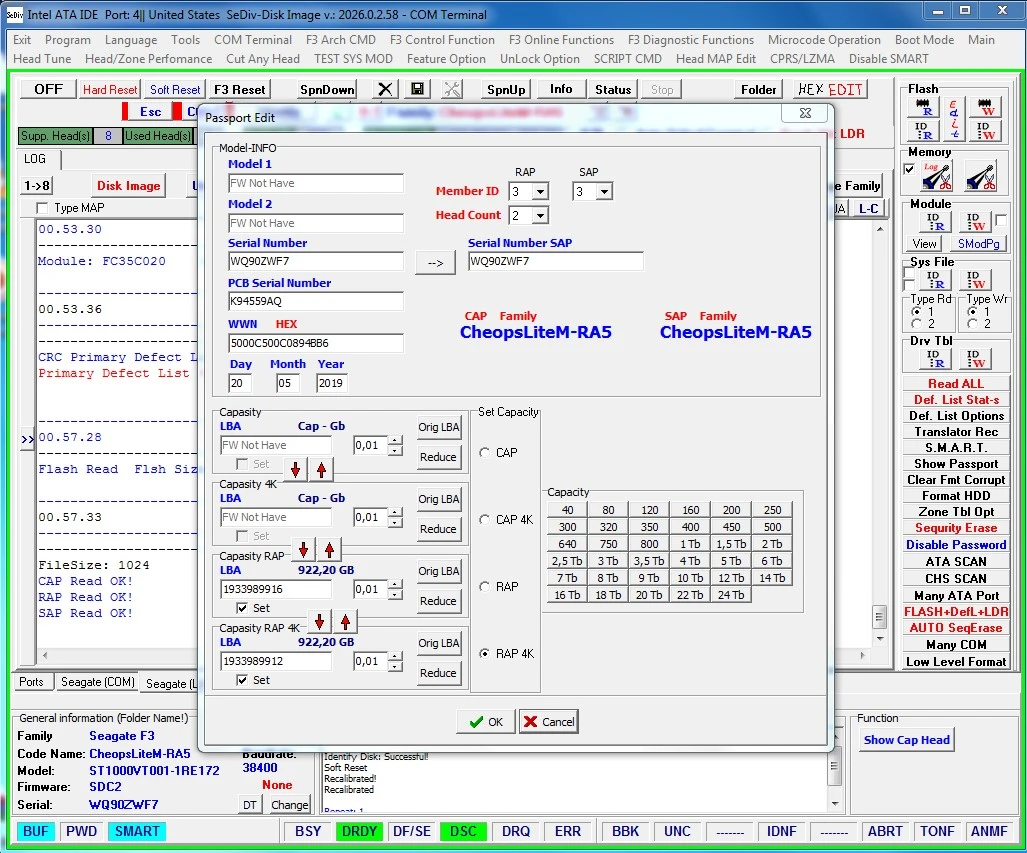Click the Memory Log clean icon
This screenshot has width=1027, height=853.
[x=937, y=176]
